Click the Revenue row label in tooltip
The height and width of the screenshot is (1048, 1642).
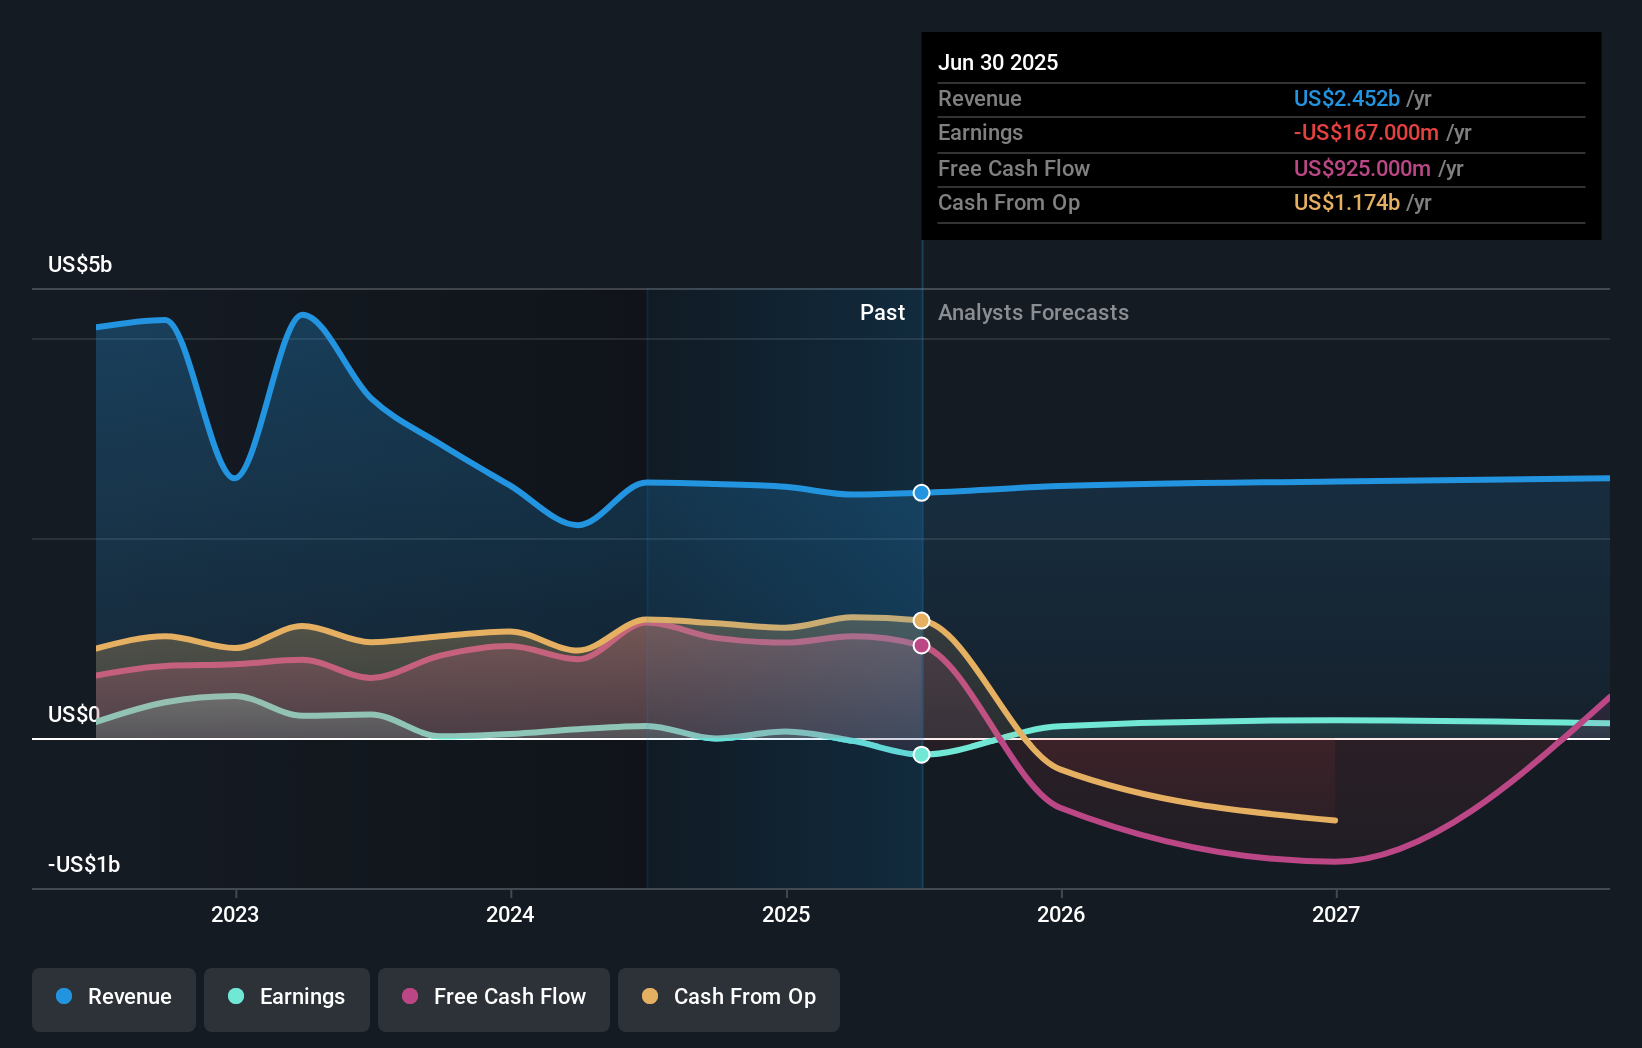(980, 98)
